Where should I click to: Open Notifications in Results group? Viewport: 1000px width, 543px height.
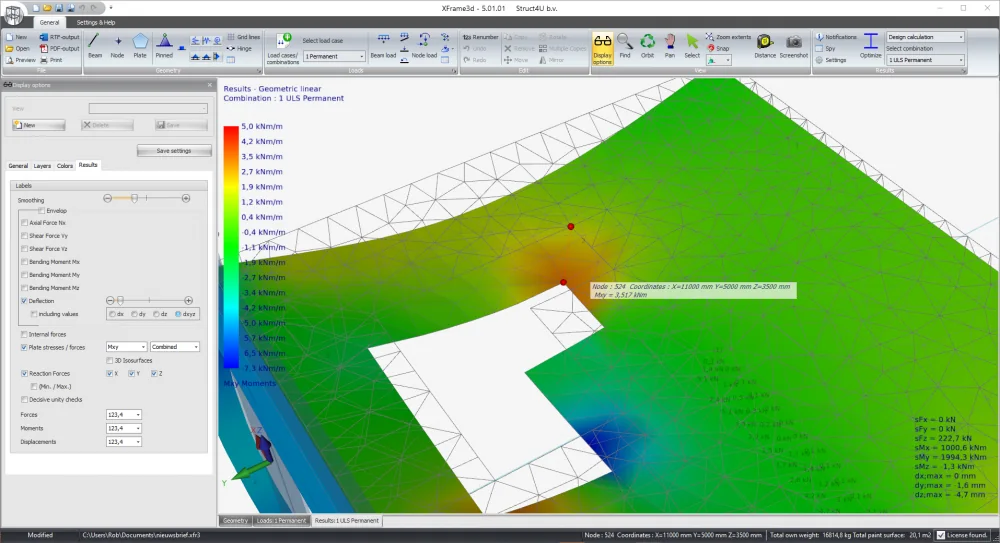(x=836, y=37)
